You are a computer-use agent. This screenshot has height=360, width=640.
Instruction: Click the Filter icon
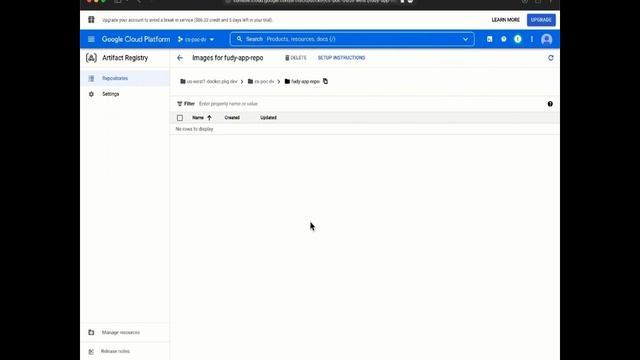180,104
